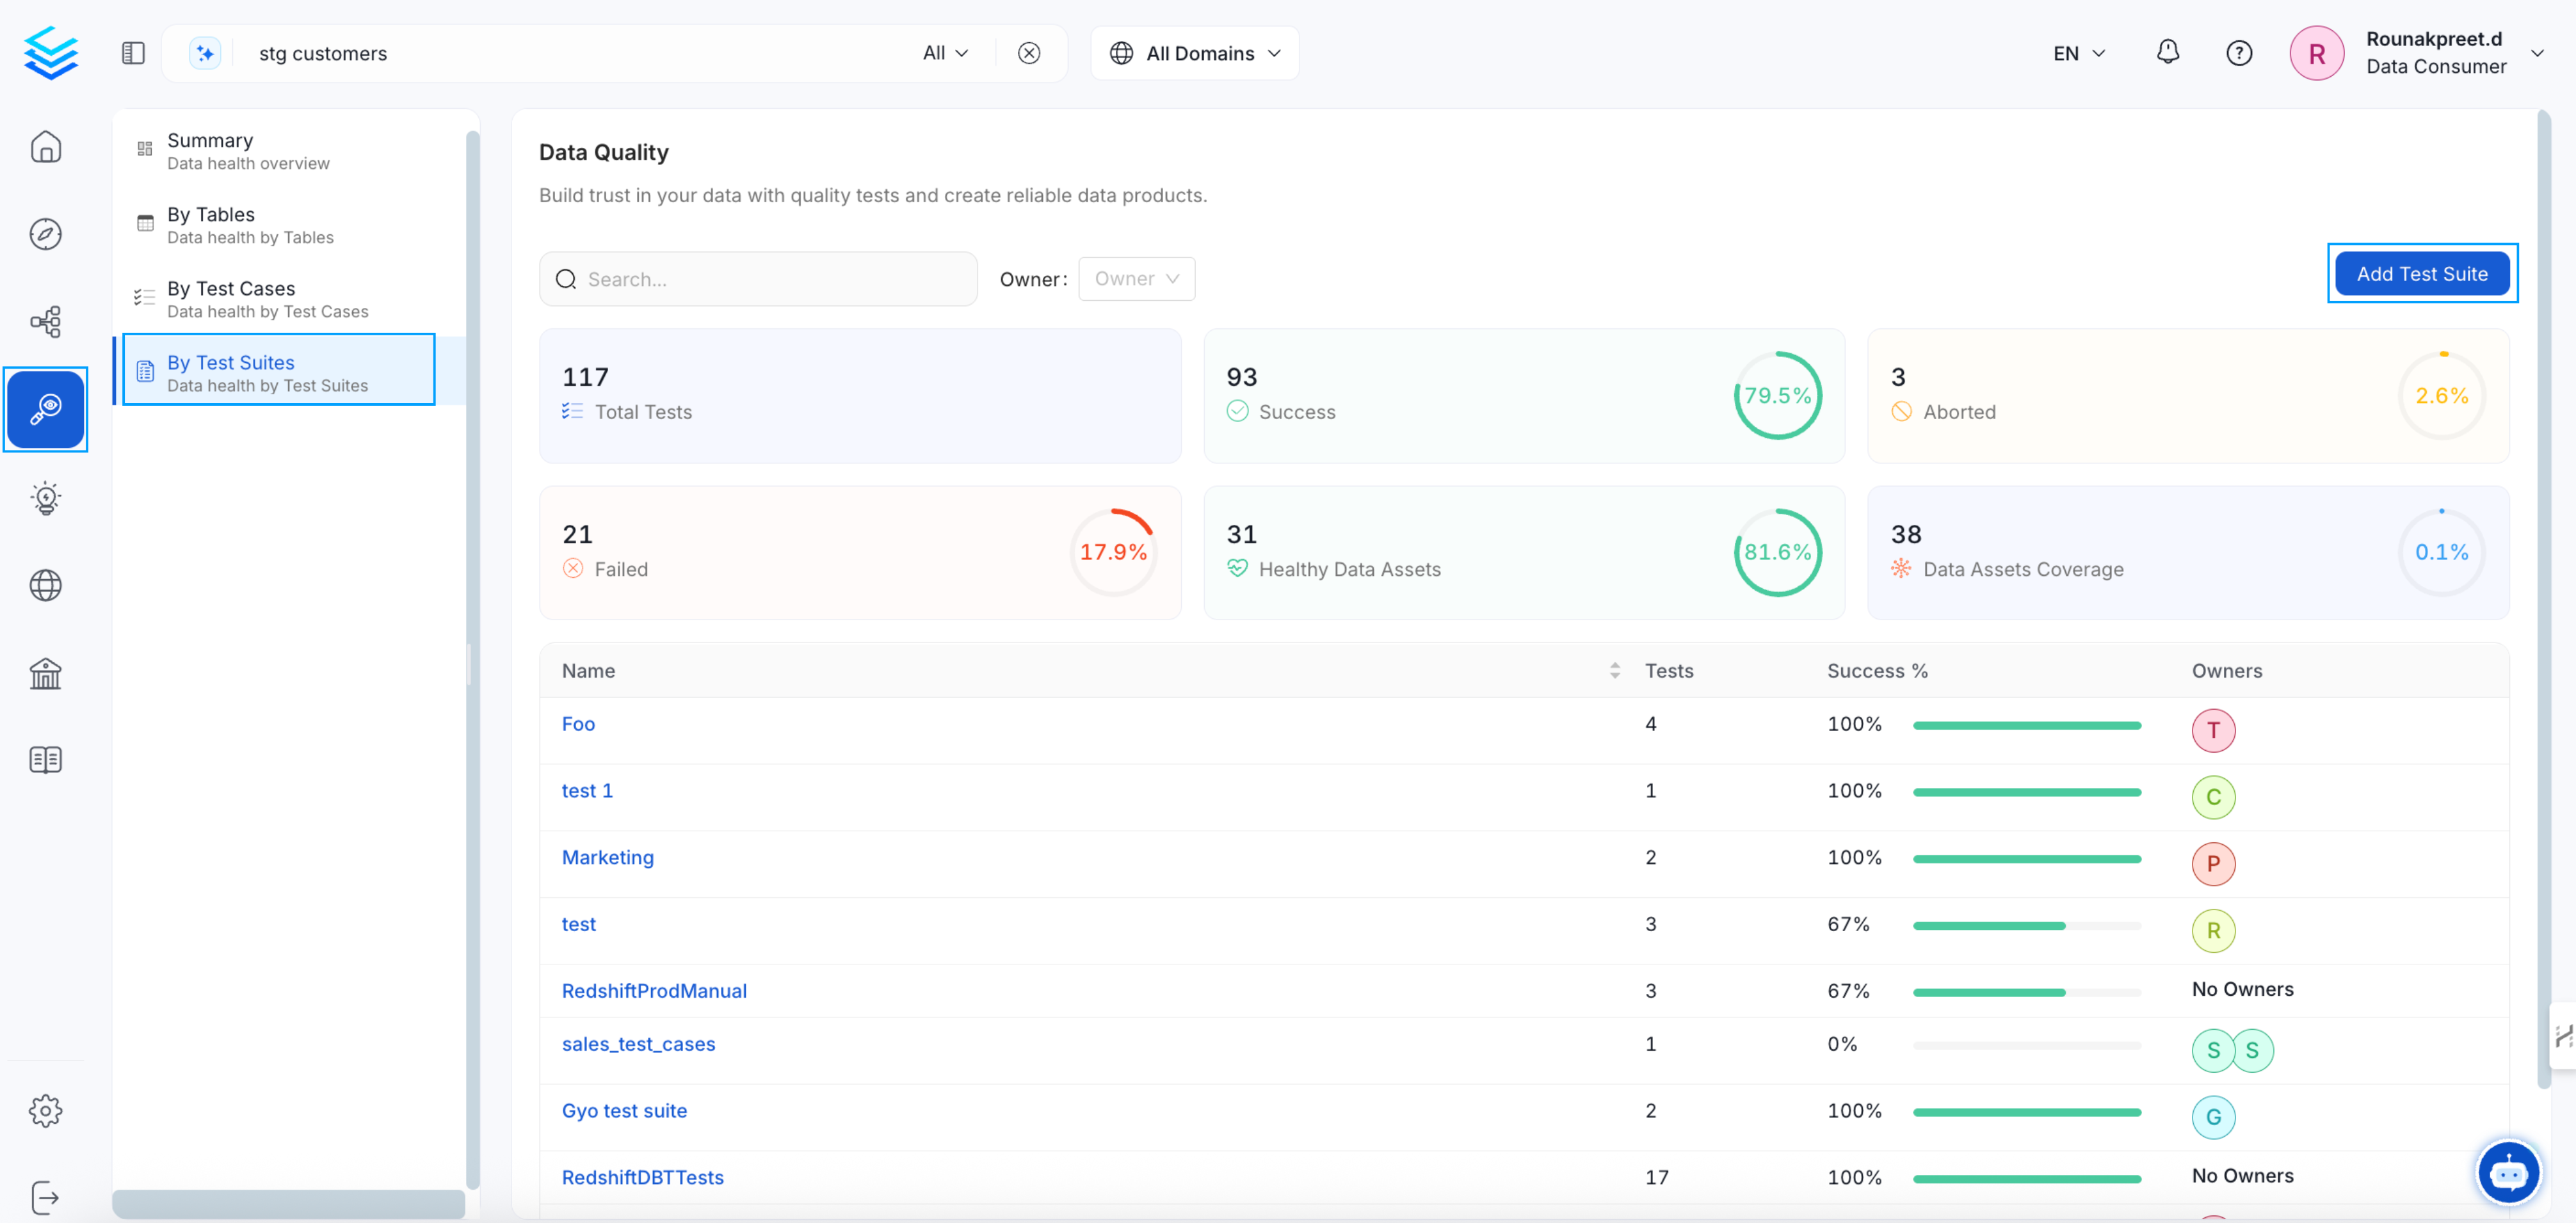
Task: Switch to By Tables view
Action: click(x=250, y=225)
